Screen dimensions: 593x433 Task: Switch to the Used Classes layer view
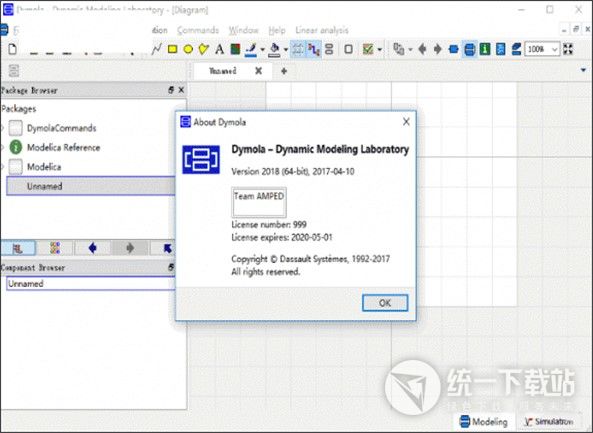pos(516,49)
